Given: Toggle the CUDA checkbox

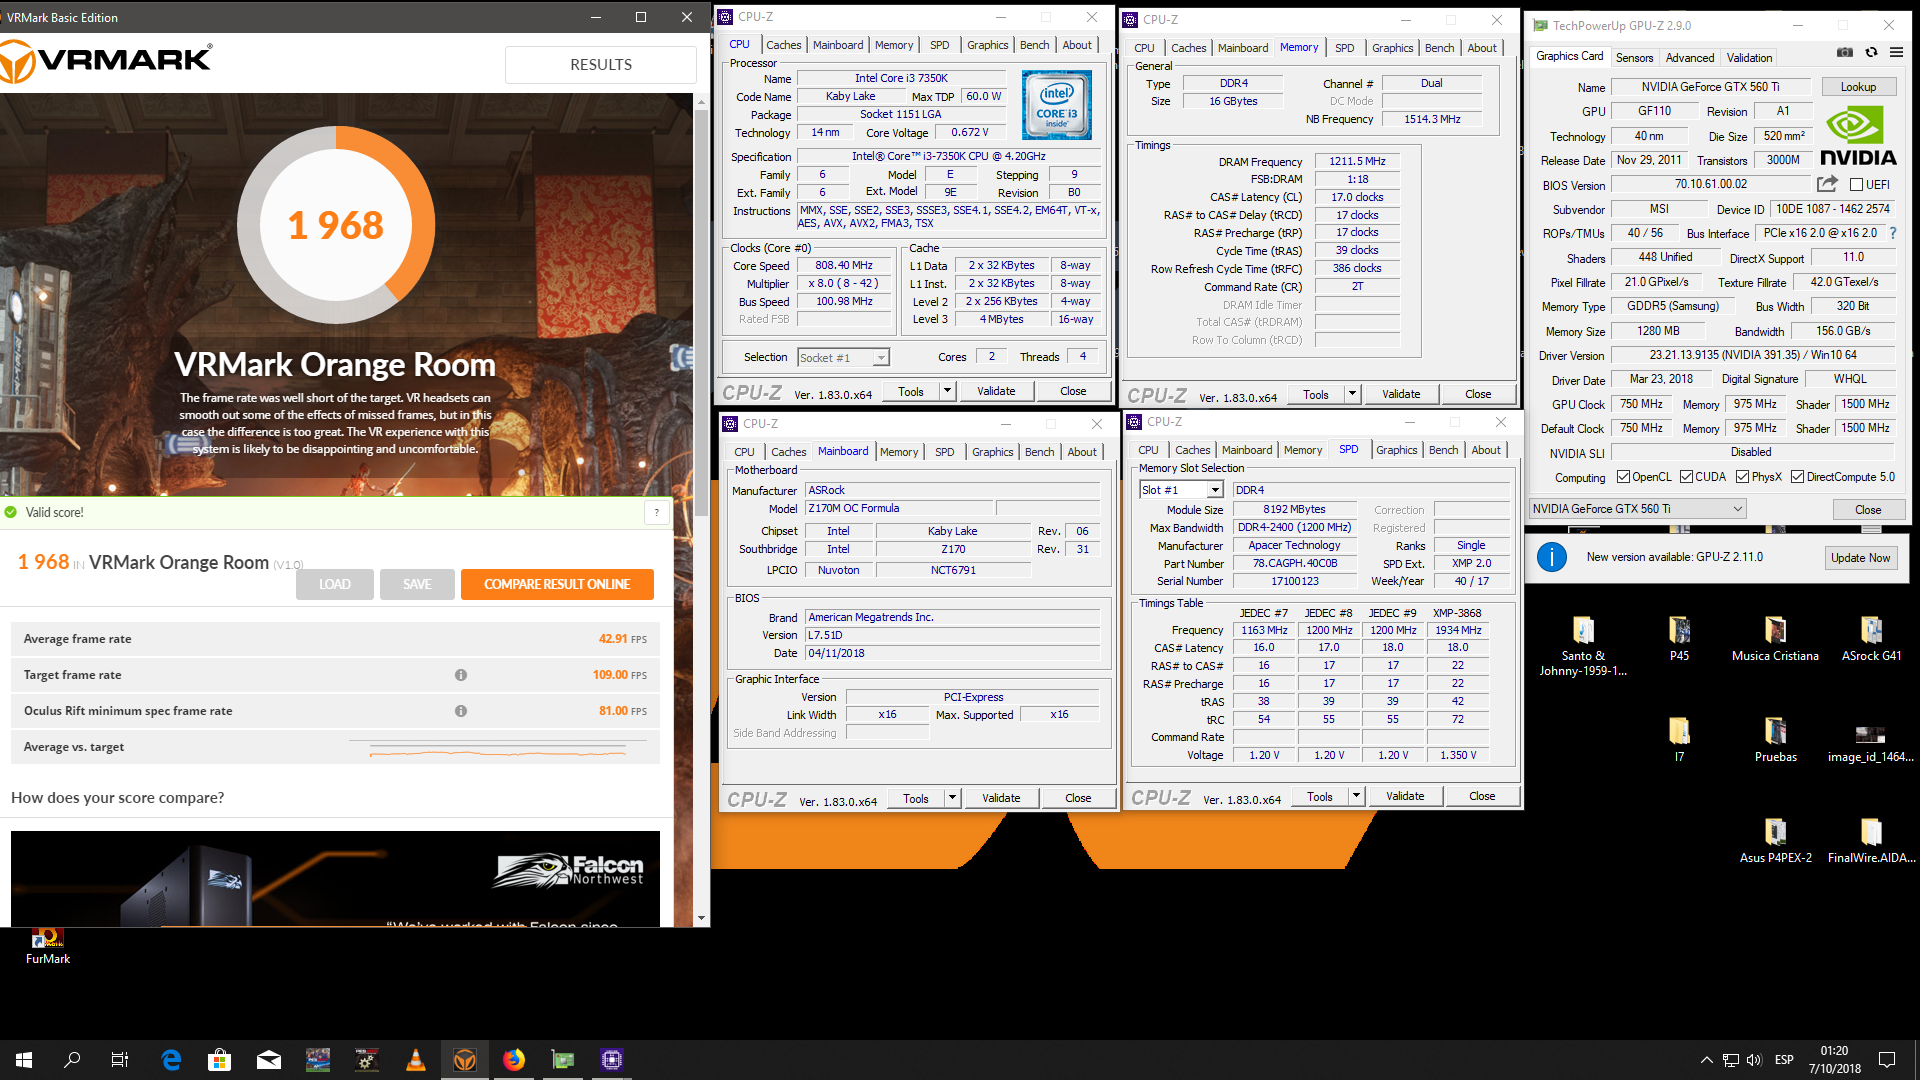Looking at the screenshot, I should point(1686,477).
